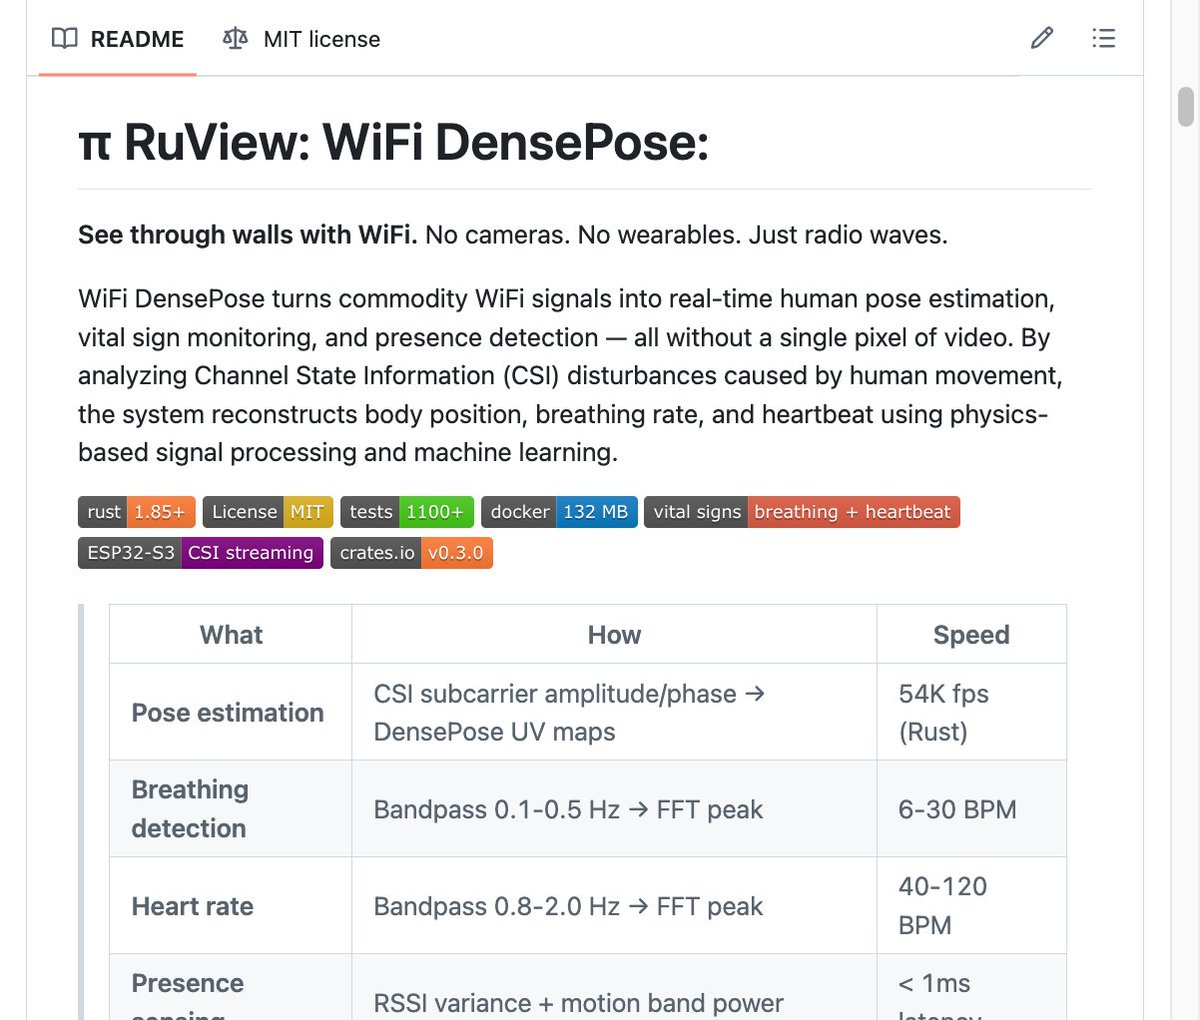Click the 'What' column header
1200x1020 pixels.
(x=231, y=635)
